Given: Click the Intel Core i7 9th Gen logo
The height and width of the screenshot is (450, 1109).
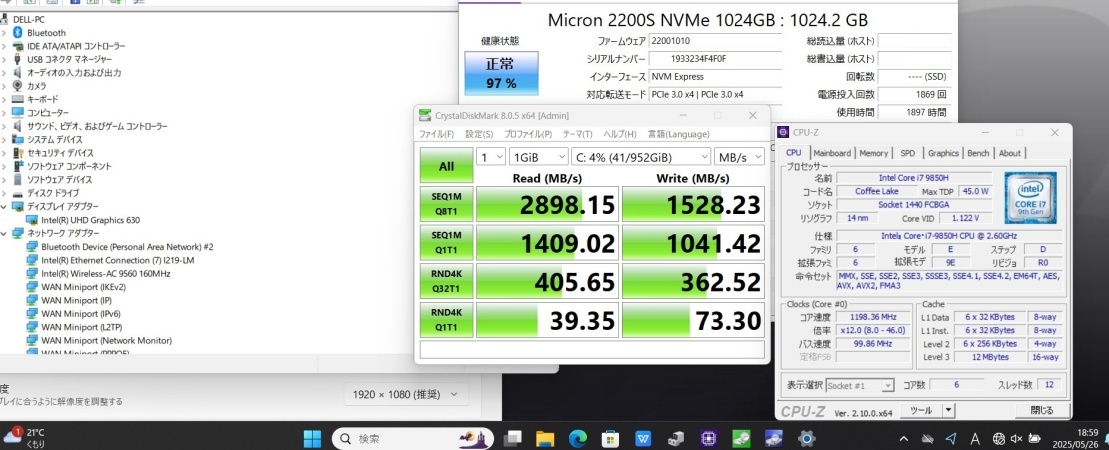Looking at the screenshot, I should [1030, 197].
